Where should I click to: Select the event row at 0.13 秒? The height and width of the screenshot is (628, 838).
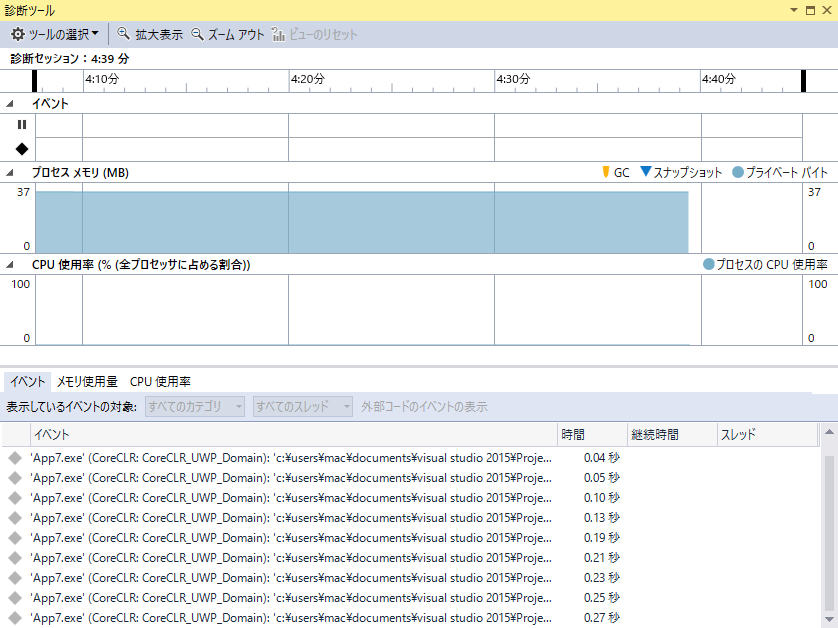(x=410, y=518)
